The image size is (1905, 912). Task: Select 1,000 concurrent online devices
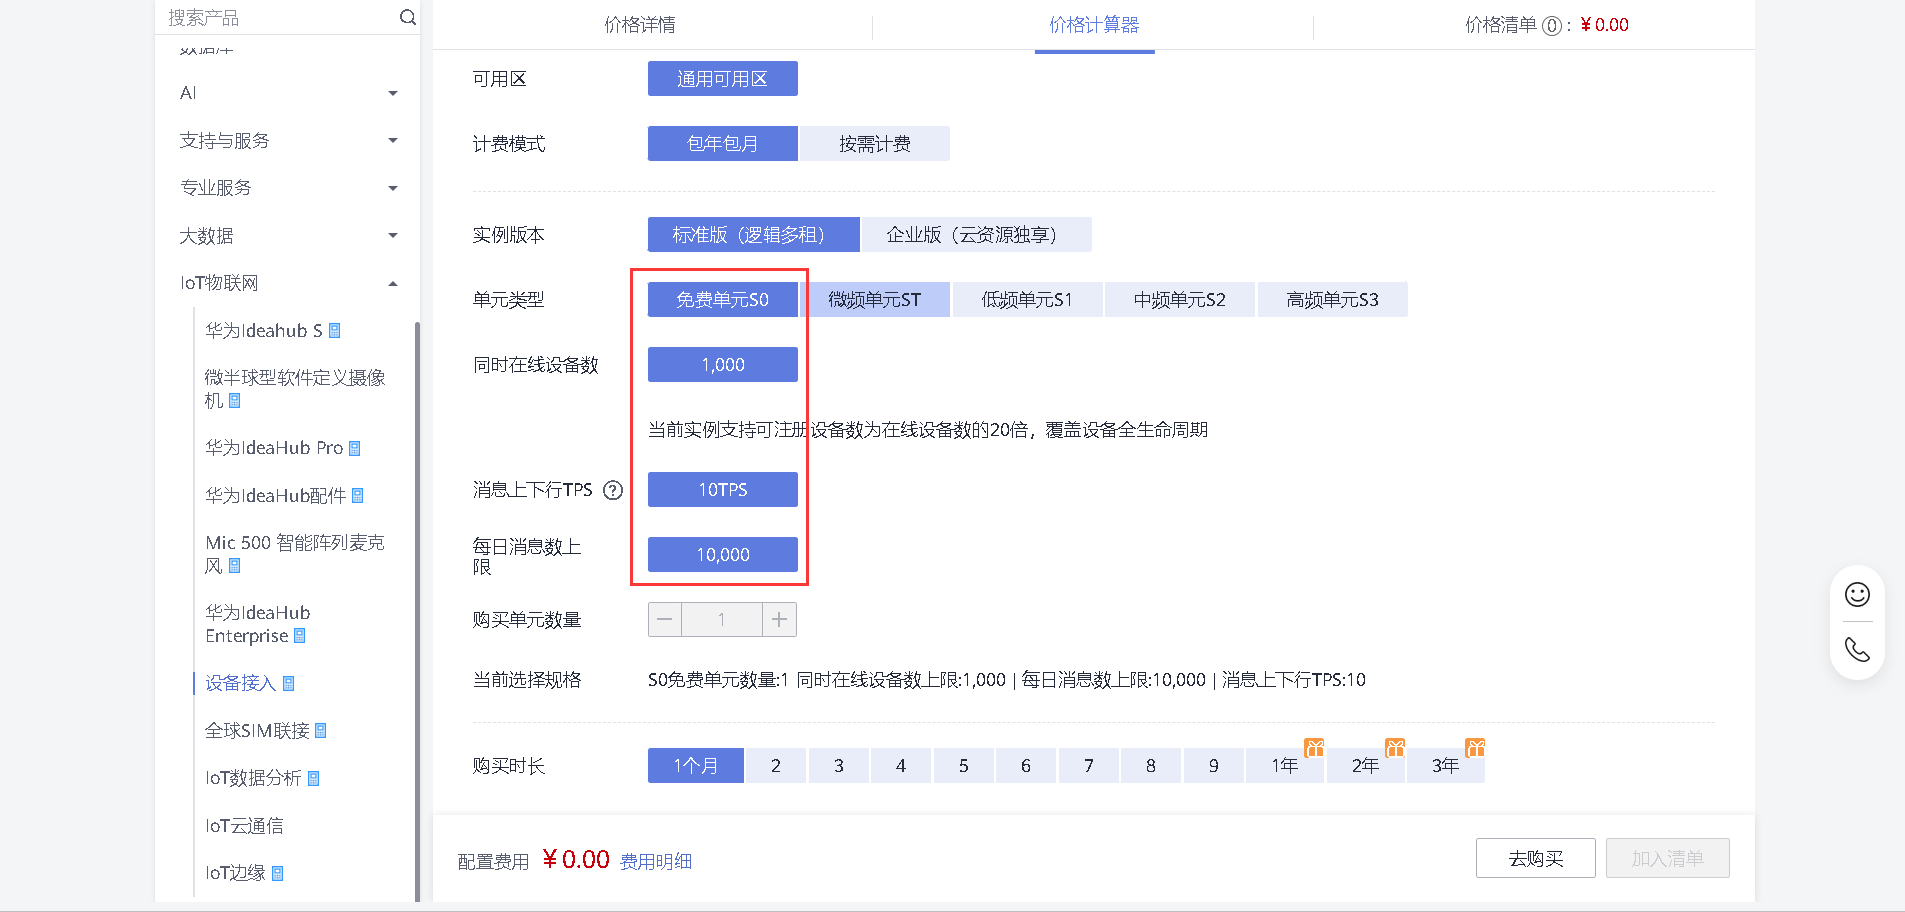(x=723, y=365)
